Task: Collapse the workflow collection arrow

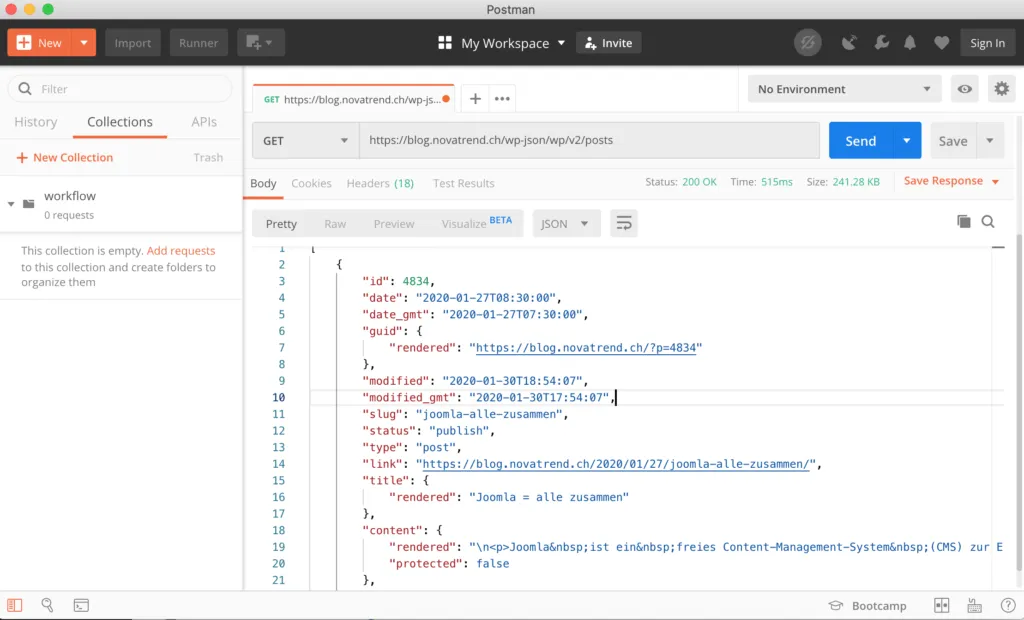Action: click(x=11, y=204)
